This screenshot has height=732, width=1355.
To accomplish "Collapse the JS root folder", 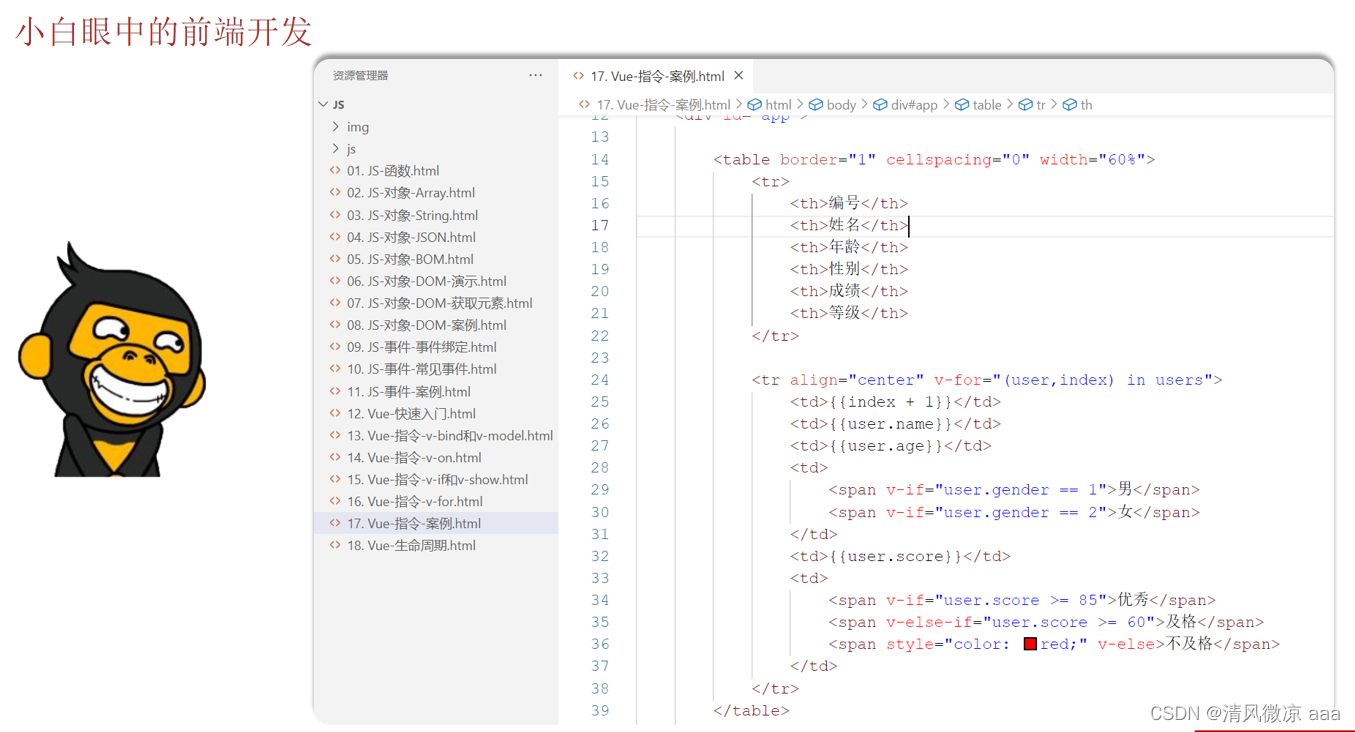I will [323, 104].
